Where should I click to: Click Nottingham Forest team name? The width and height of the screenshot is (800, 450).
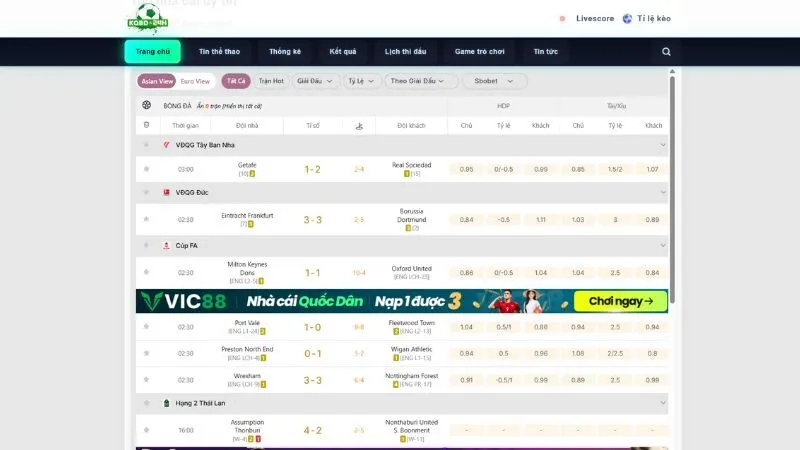[x=411, y=376]
